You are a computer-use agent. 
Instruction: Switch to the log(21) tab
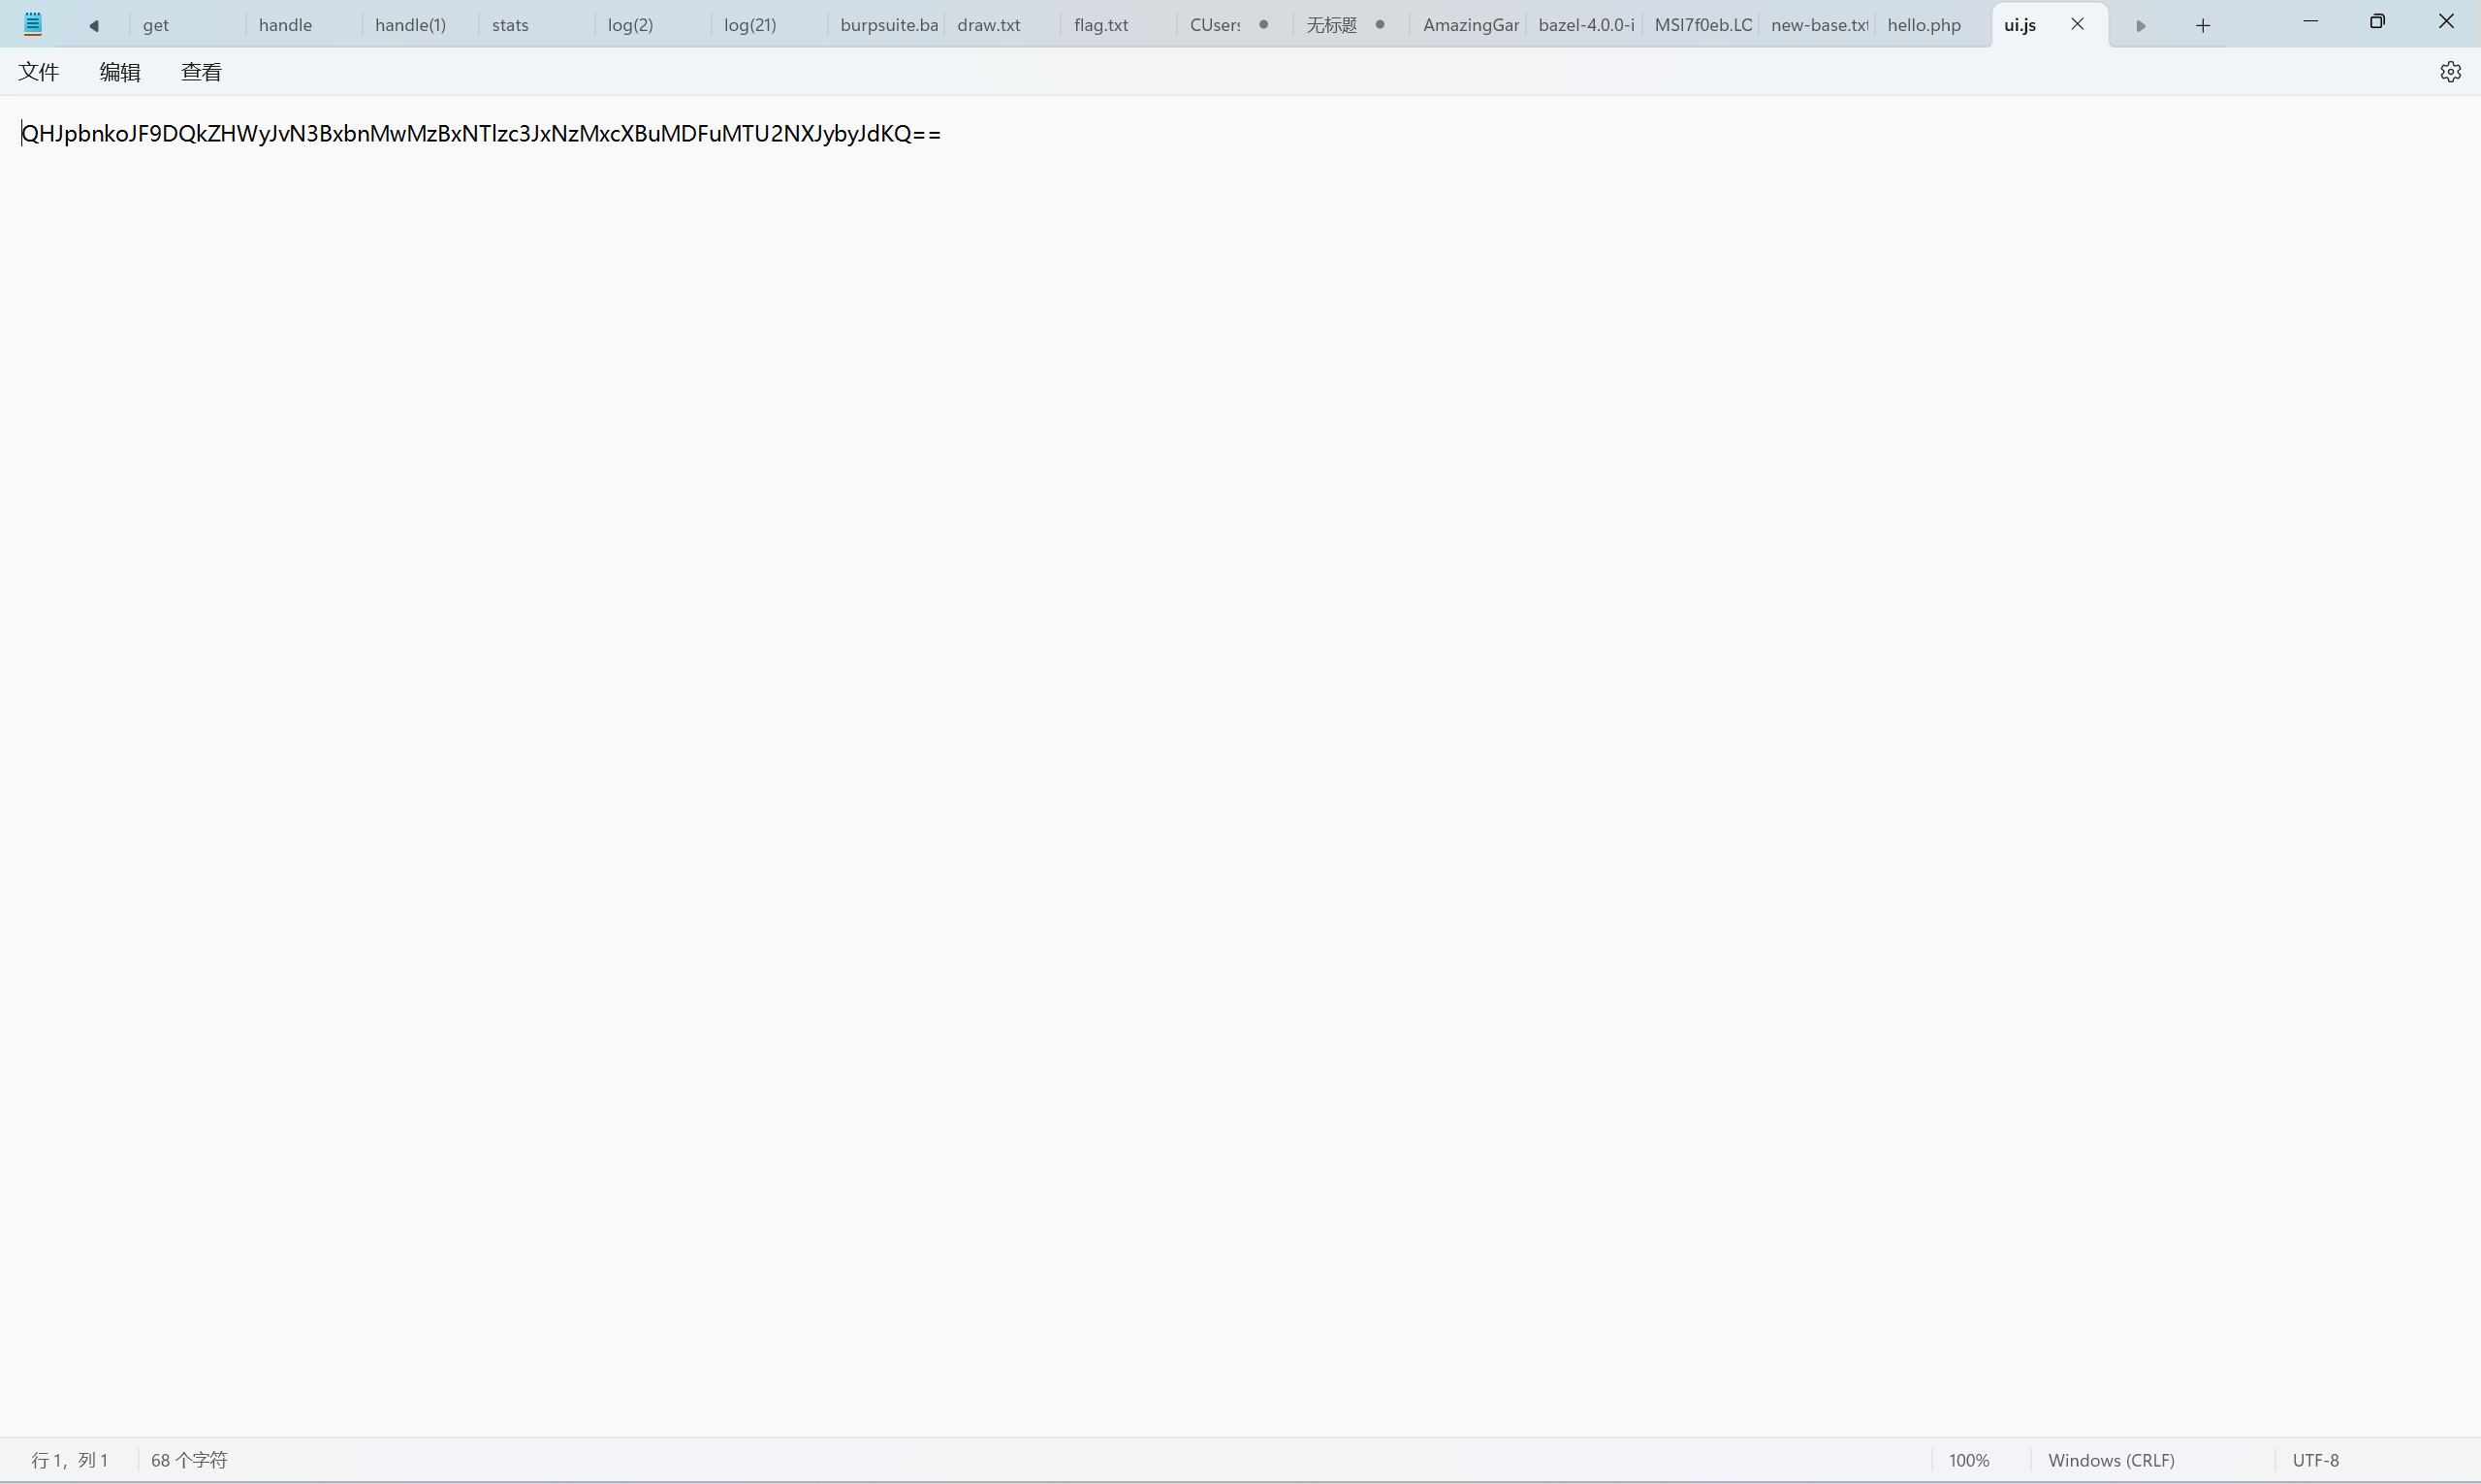point(768,25)
